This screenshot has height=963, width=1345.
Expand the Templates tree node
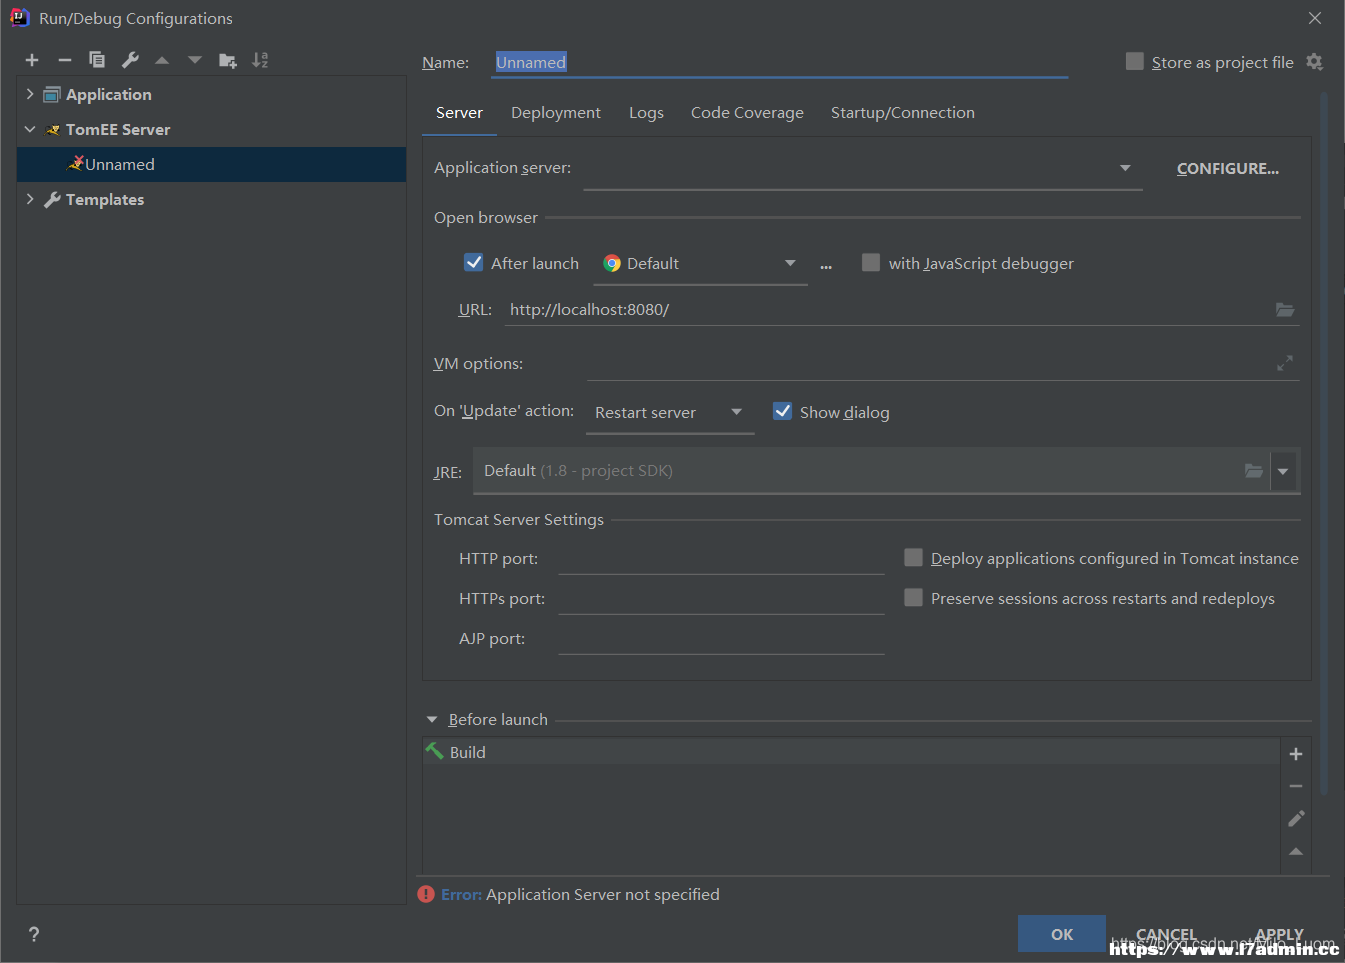[30, 199]
